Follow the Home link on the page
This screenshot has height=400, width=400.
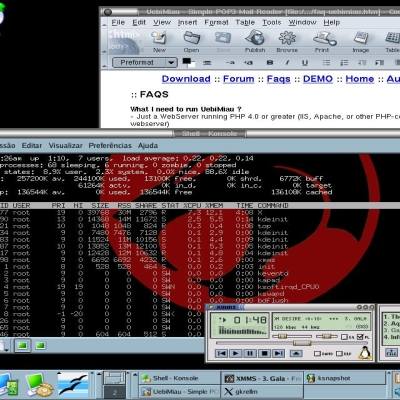coord(360,79)
